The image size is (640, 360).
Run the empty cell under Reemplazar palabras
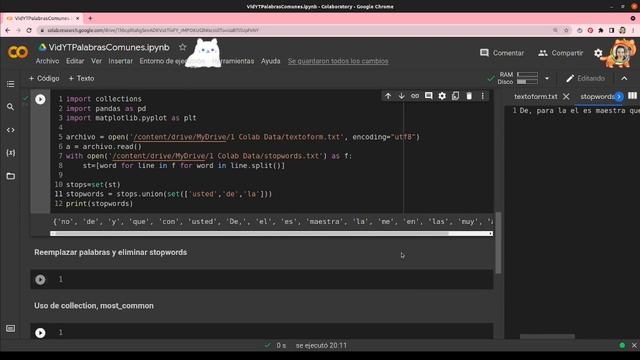pyautogui.click(x=40, y=280)
